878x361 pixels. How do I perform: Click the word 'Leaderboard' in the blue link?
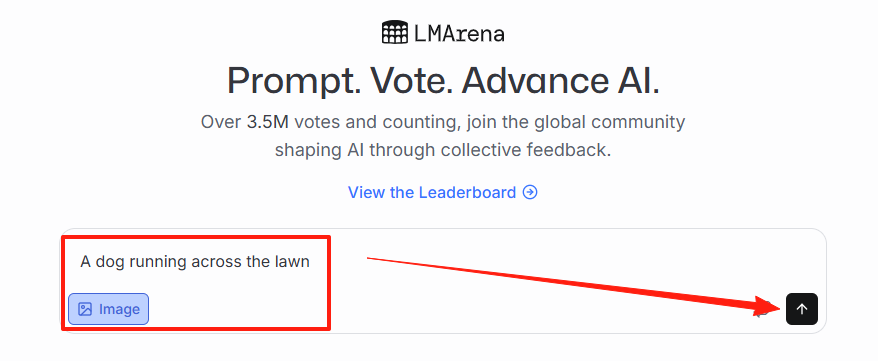(x=467, y=193)
